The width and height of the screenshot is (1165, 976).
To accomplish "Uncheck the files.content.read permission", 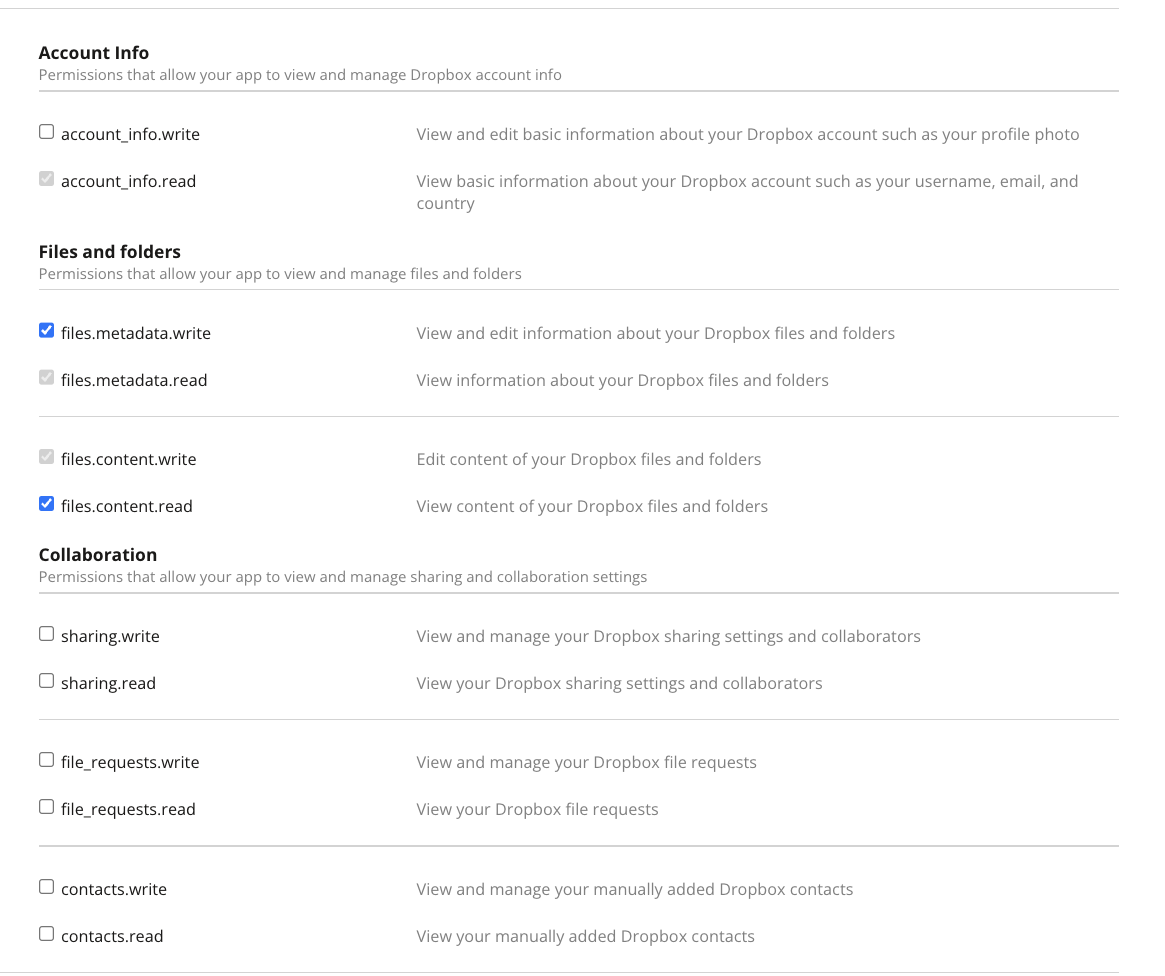I will pos(46,504).
